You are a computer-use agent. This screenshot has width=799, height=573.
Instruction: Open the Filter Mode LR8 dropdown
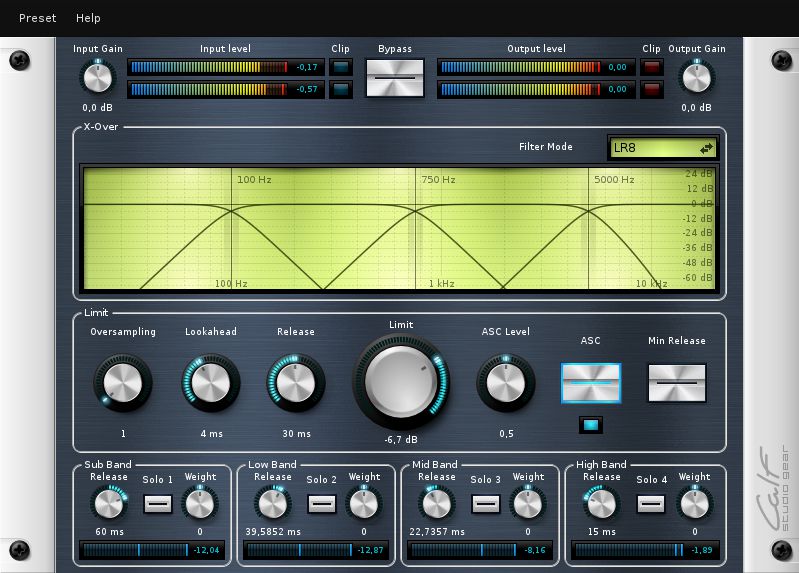point(663,148)
